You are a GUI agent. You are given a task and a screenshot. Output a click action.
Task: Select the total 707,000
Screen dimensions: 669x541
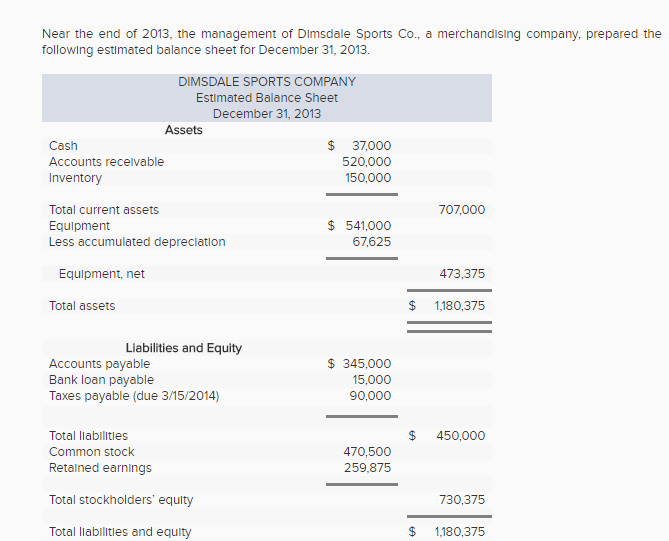click(x=462, y=210)
